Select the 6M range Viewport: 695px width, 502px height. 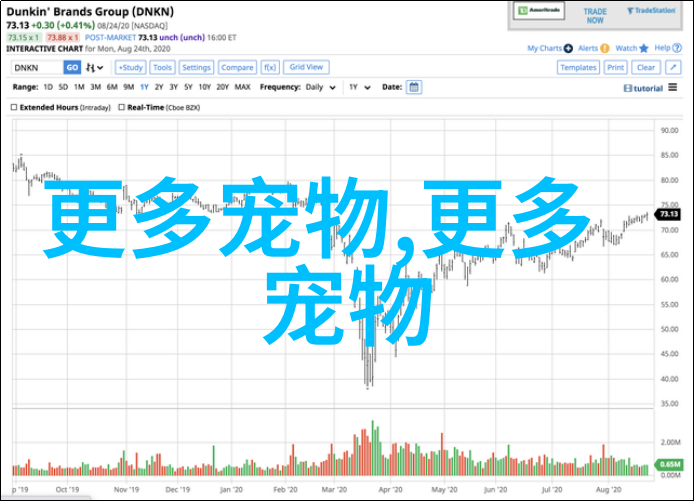[112, 87]
